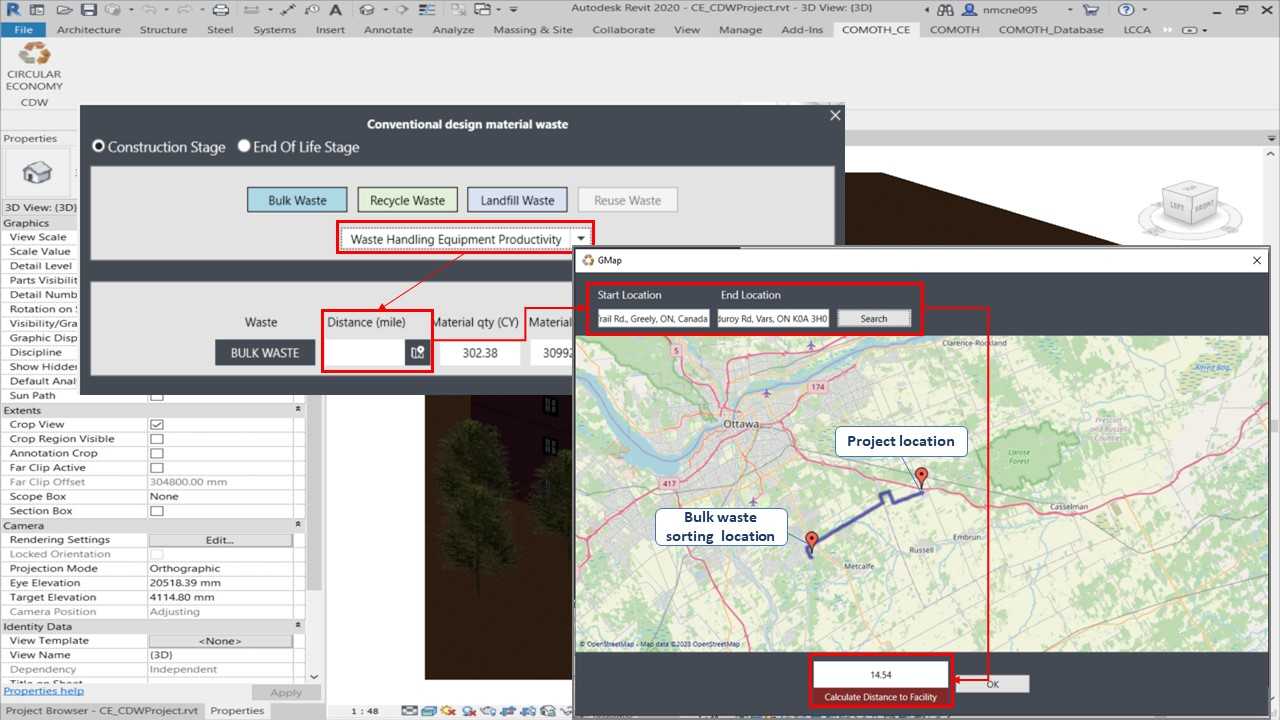The image size is (1280, 720).
Task: Click Calculate Distance to Facility button
Action: tap(880, 697)
